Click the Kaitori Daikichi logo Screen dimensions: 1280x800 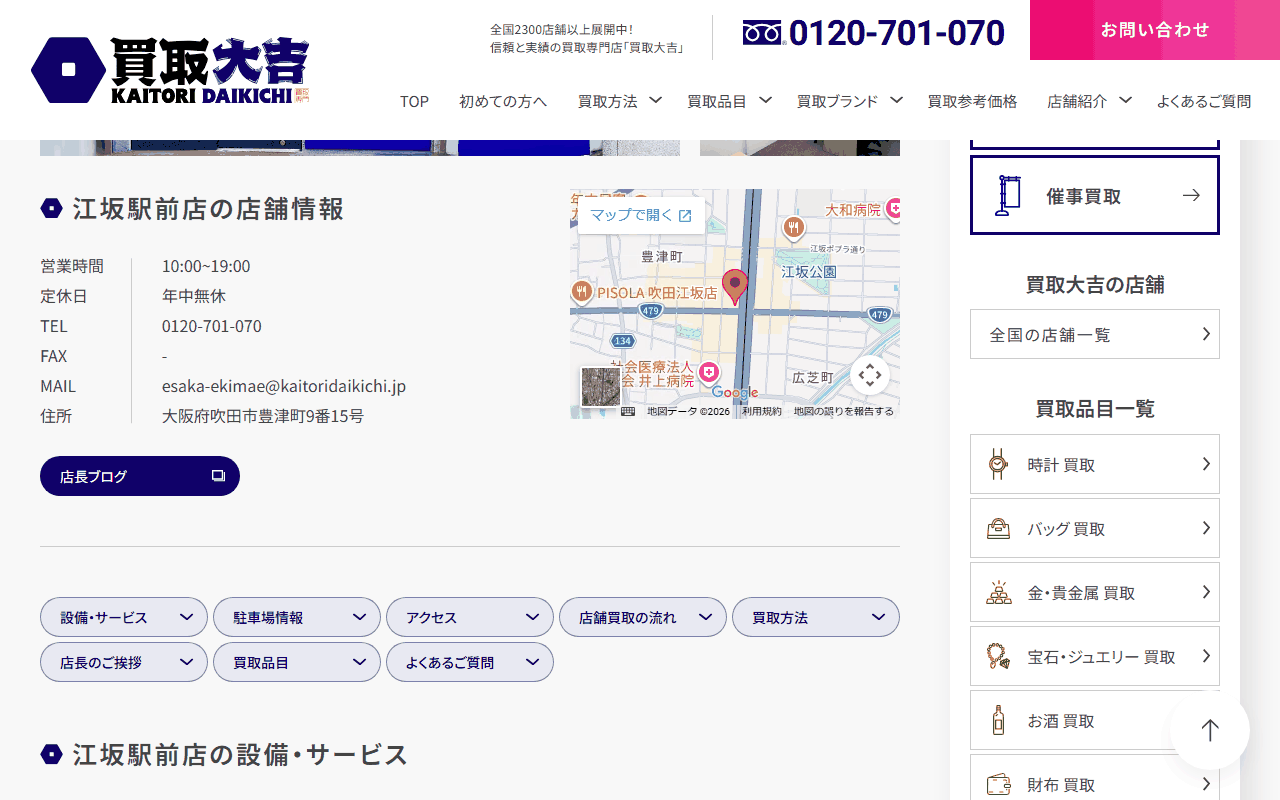170,70
